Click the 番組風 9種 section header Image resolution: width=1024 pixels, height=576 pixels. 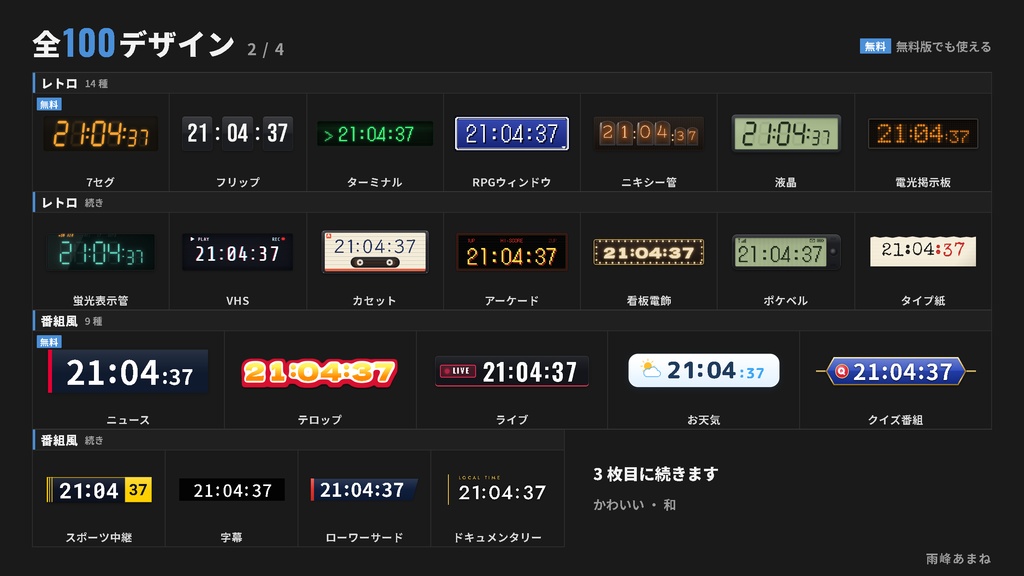pyautogui.click(x=512, y=321)
